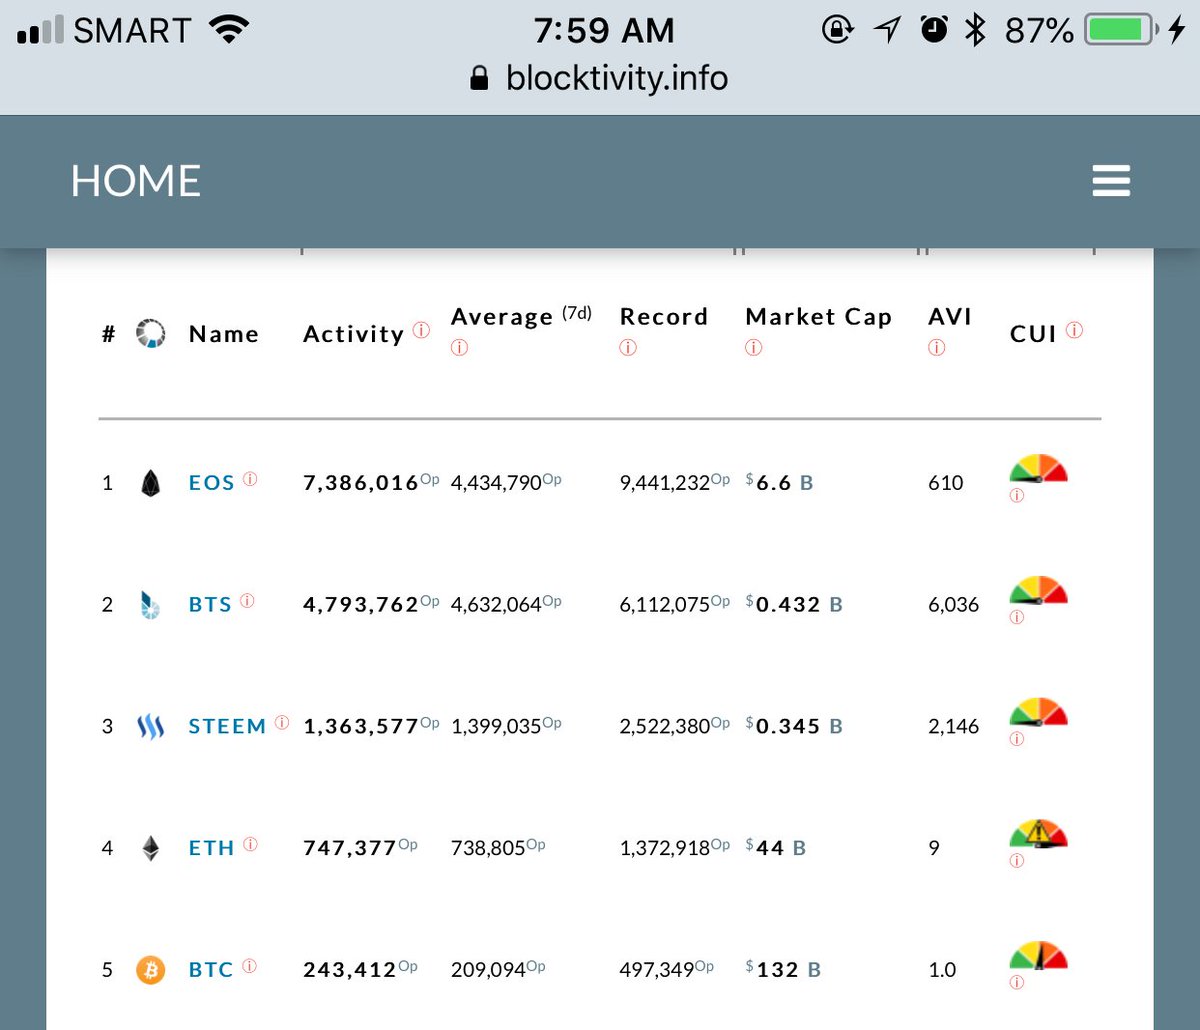Open the STEEM blockchain link
This screenshot has height=1030, width=1200.
click(x=227, y=727)
